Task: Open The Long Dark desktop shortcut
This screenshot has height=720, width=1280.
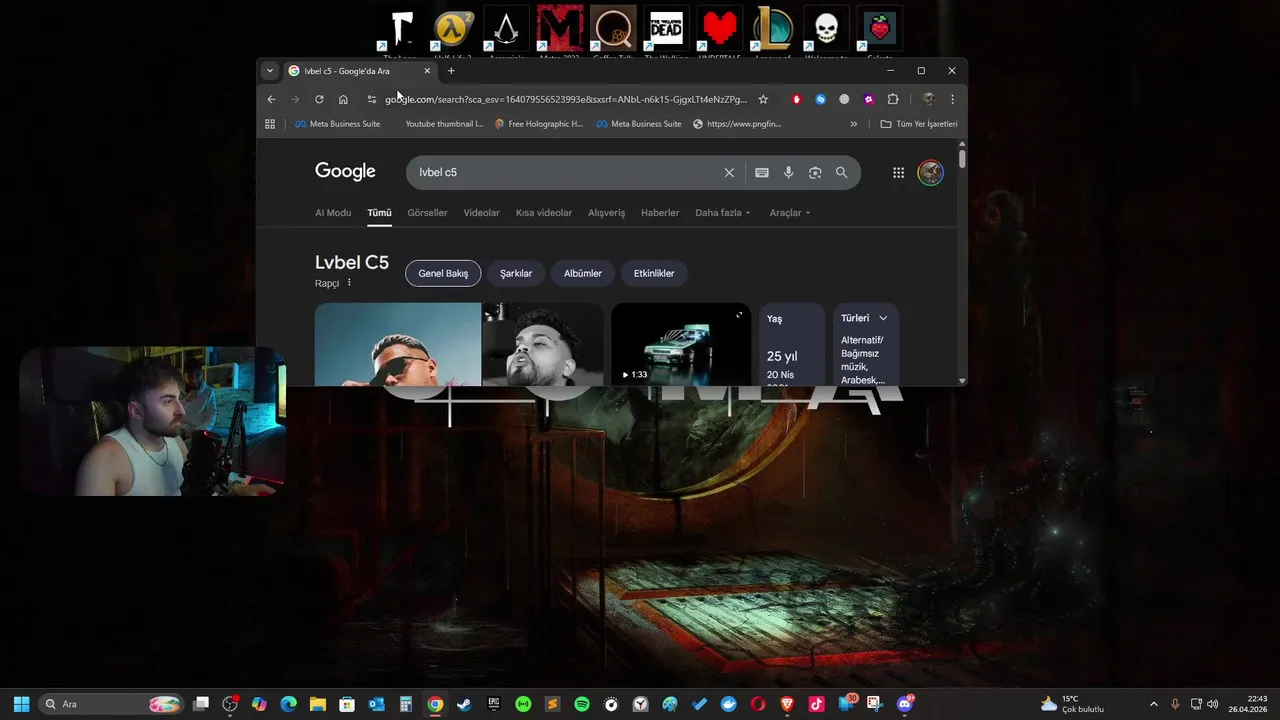Action: [400, 29]
